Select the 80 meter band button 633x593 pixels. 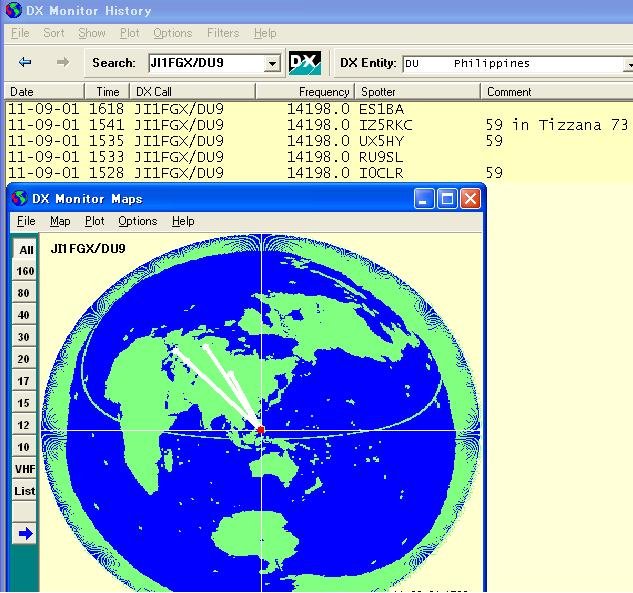coord(25,293)
